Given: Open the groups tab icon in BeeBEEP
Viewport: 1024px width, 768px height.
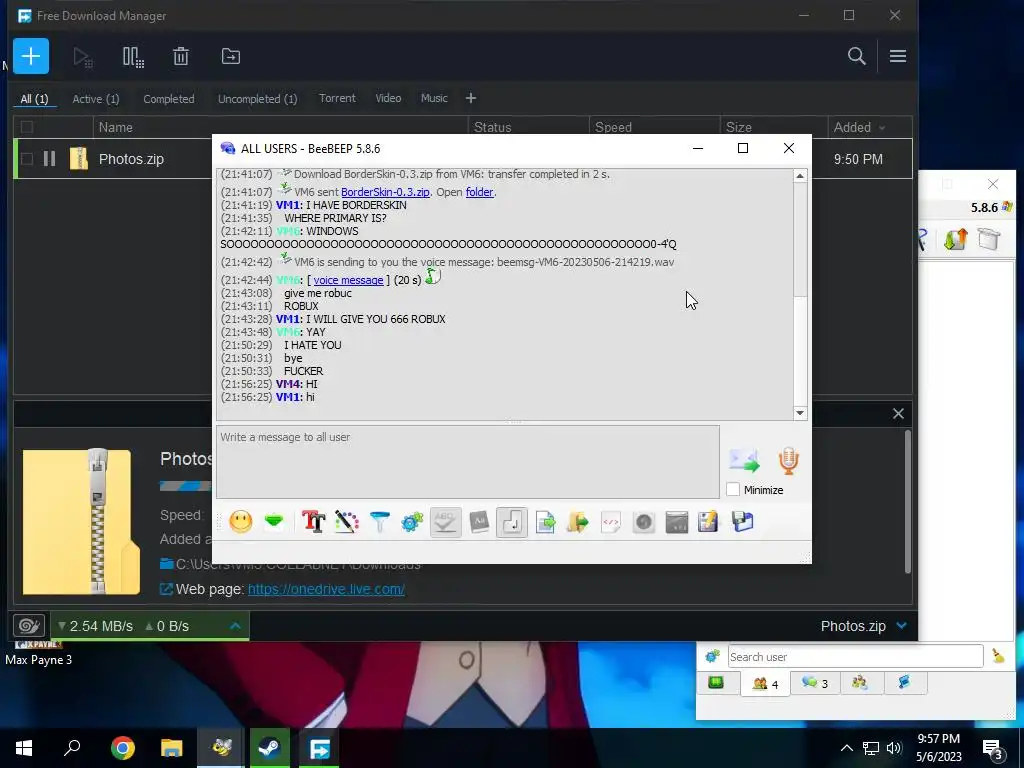Looking at the screenshot, I should 859,682.
